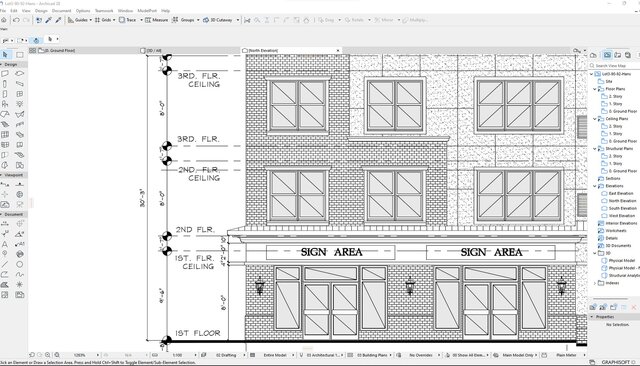
Task: Select the Marquee tool
Action: point(20,55)
